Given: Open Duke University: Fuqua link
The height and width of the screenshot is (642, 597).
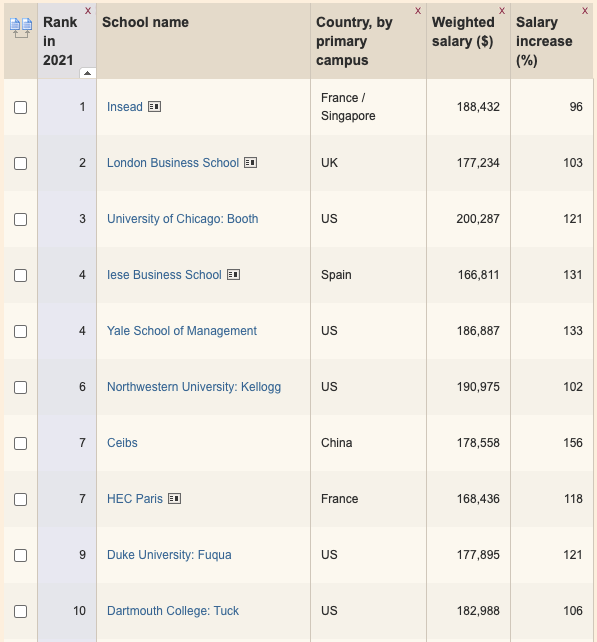Looking at the screenshot, I should [169, 555].
